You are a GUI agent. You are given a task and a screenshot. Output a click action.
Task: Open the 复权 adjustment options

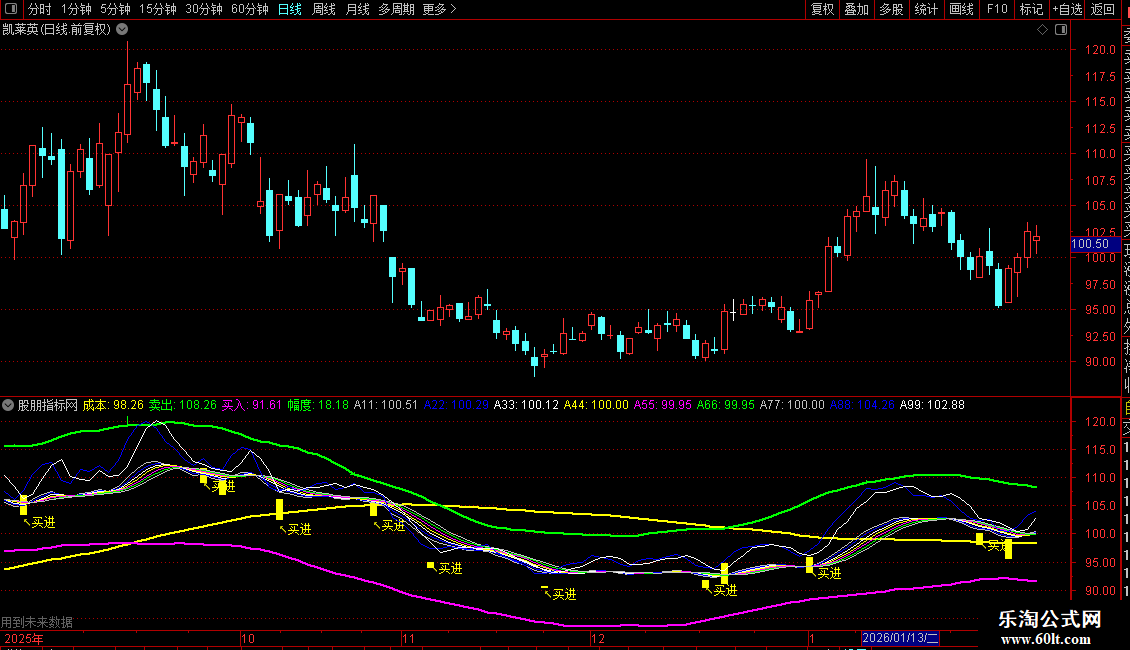(x=822, y=9)
